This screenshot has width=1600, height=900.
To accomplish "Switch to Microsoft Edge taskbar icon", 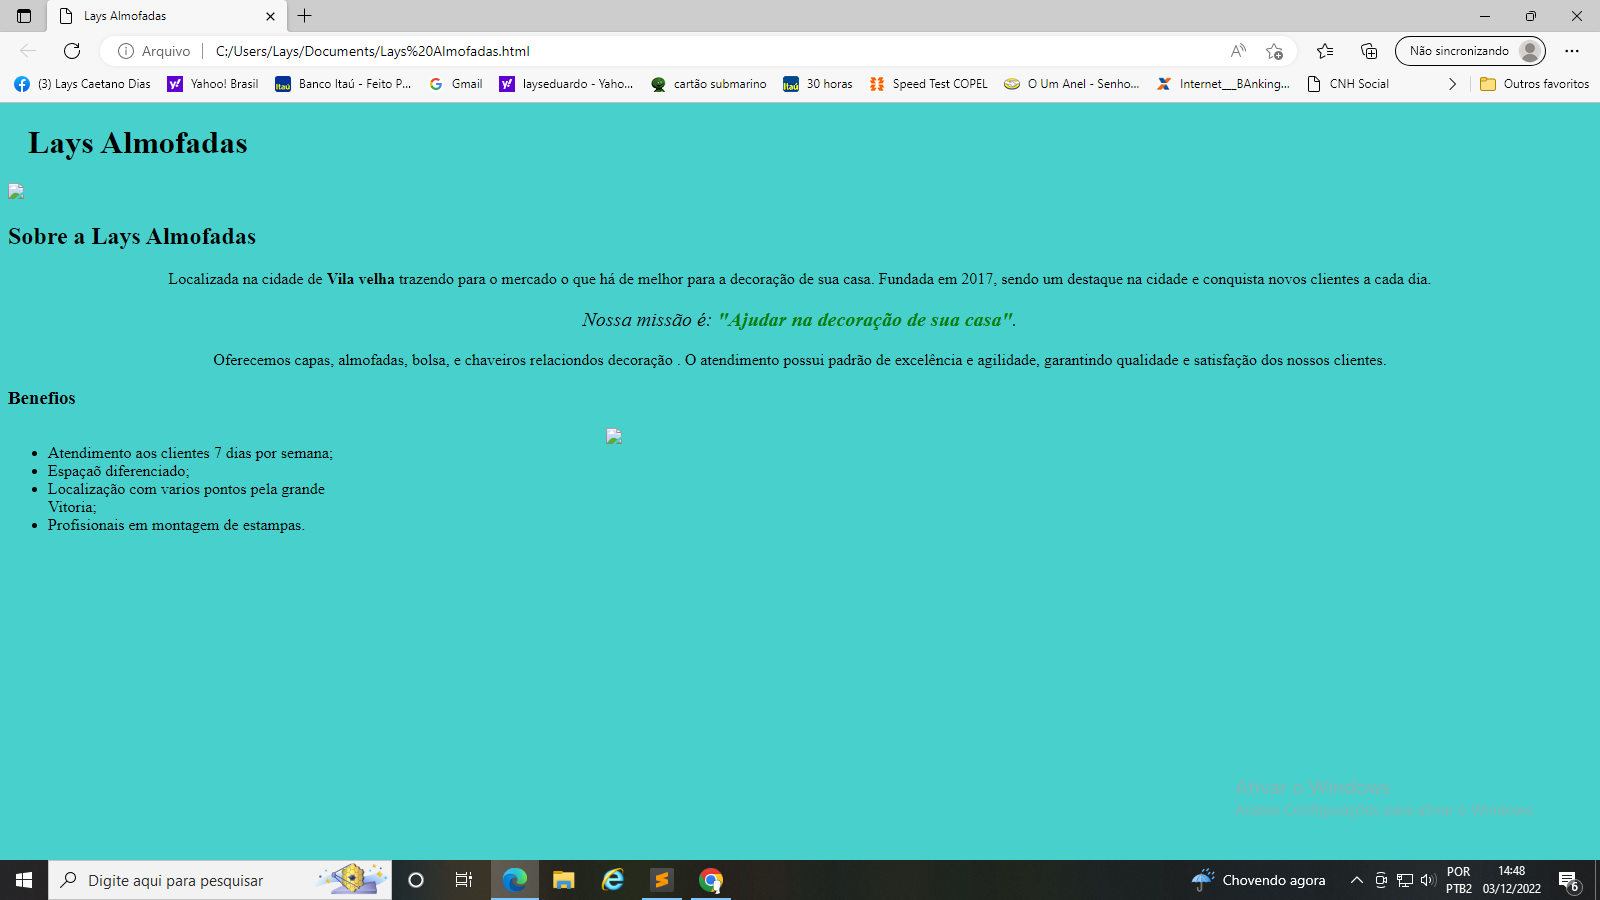I will (515, 880).
